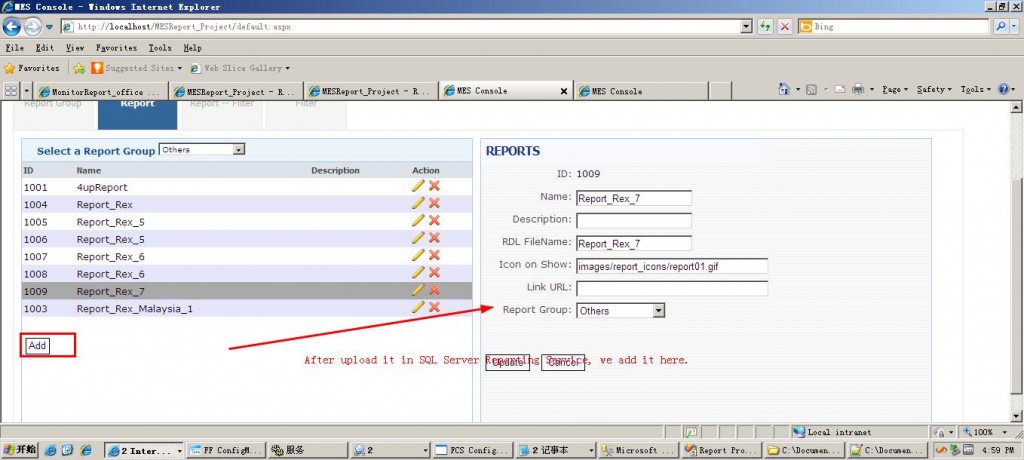
Task: Open the File menu
Action: click(x=14, y=48)
